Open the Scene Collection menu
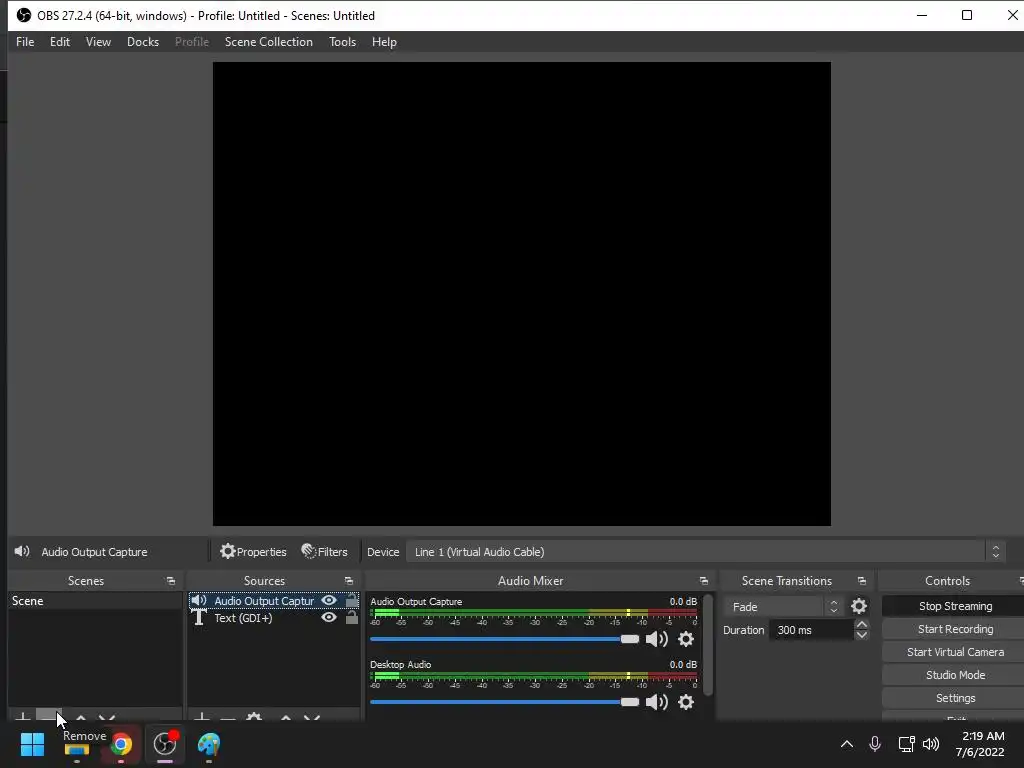The height and width of the screenshot is (768, 1024). [x=268, y=42]
